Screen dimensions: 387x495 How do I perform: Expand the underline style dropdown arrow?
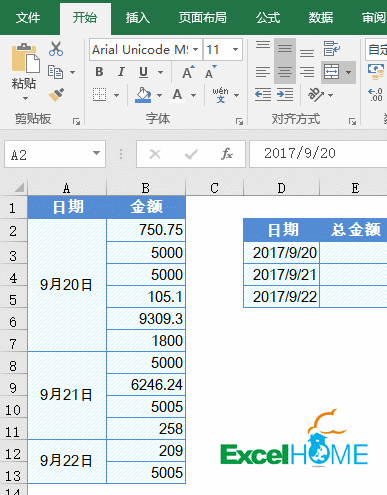click(160, 72)
